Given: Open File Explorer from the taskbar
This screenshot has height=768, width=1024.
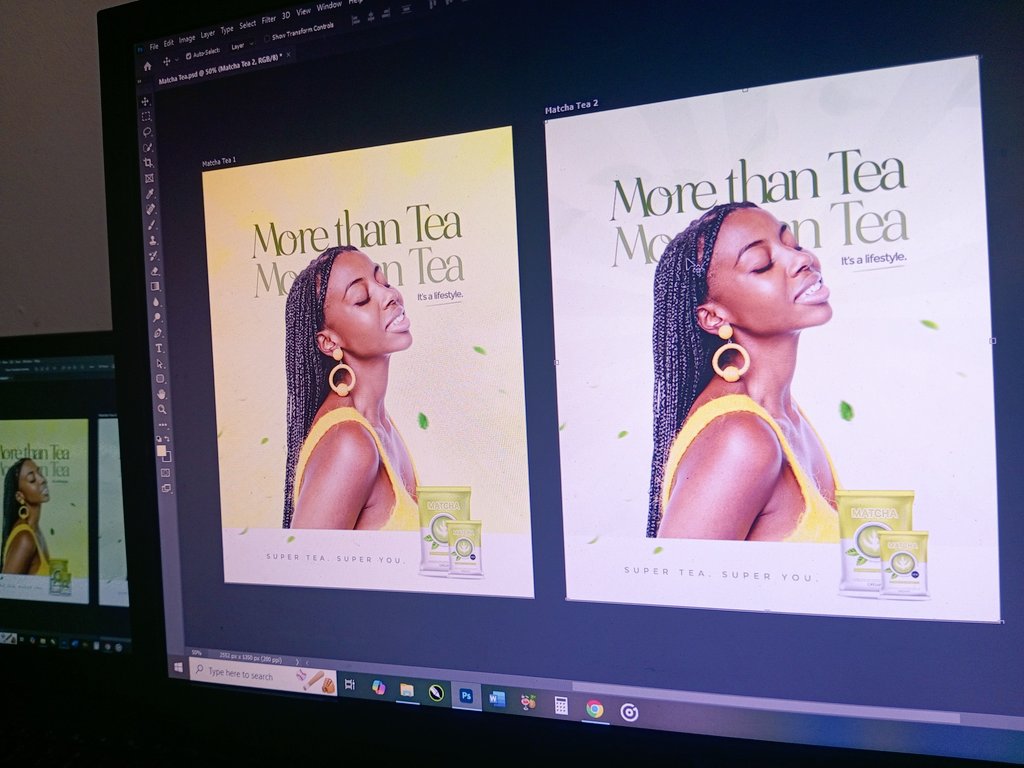Looking at the screenshot, I should click(407, 691).
